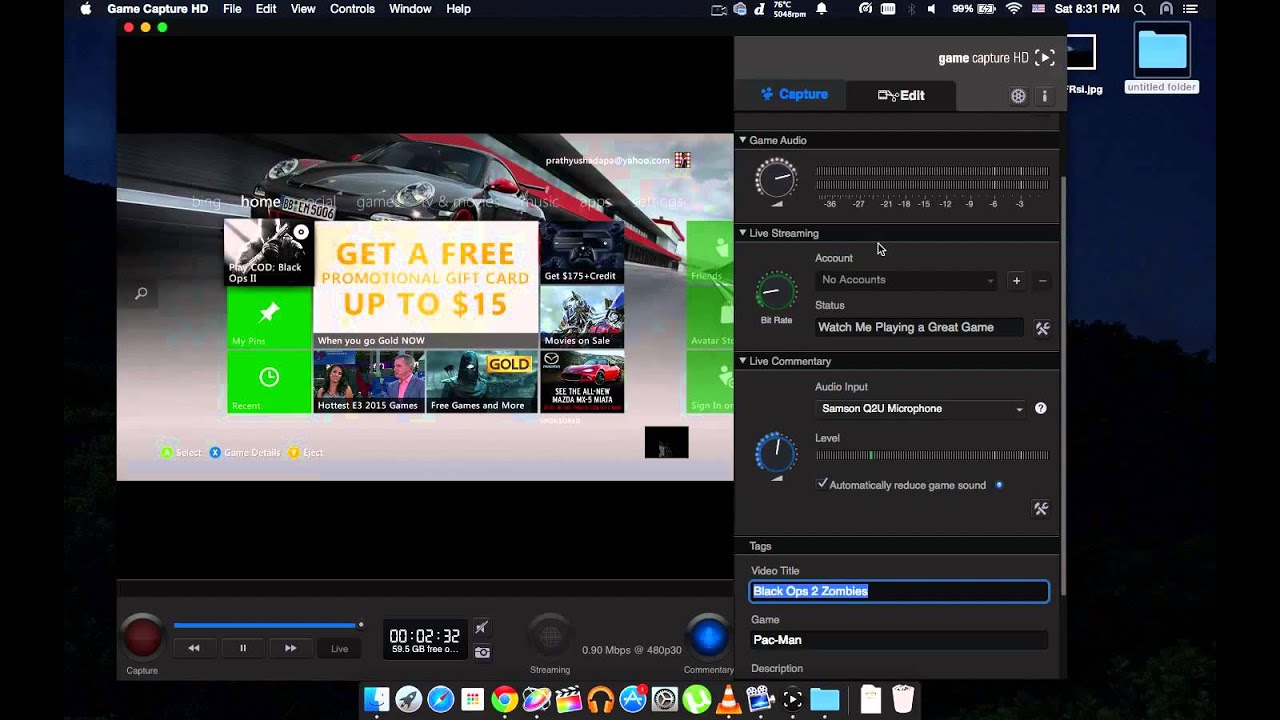
Task: Add a streaming account with plus button
Action: tap(1016, 281)
